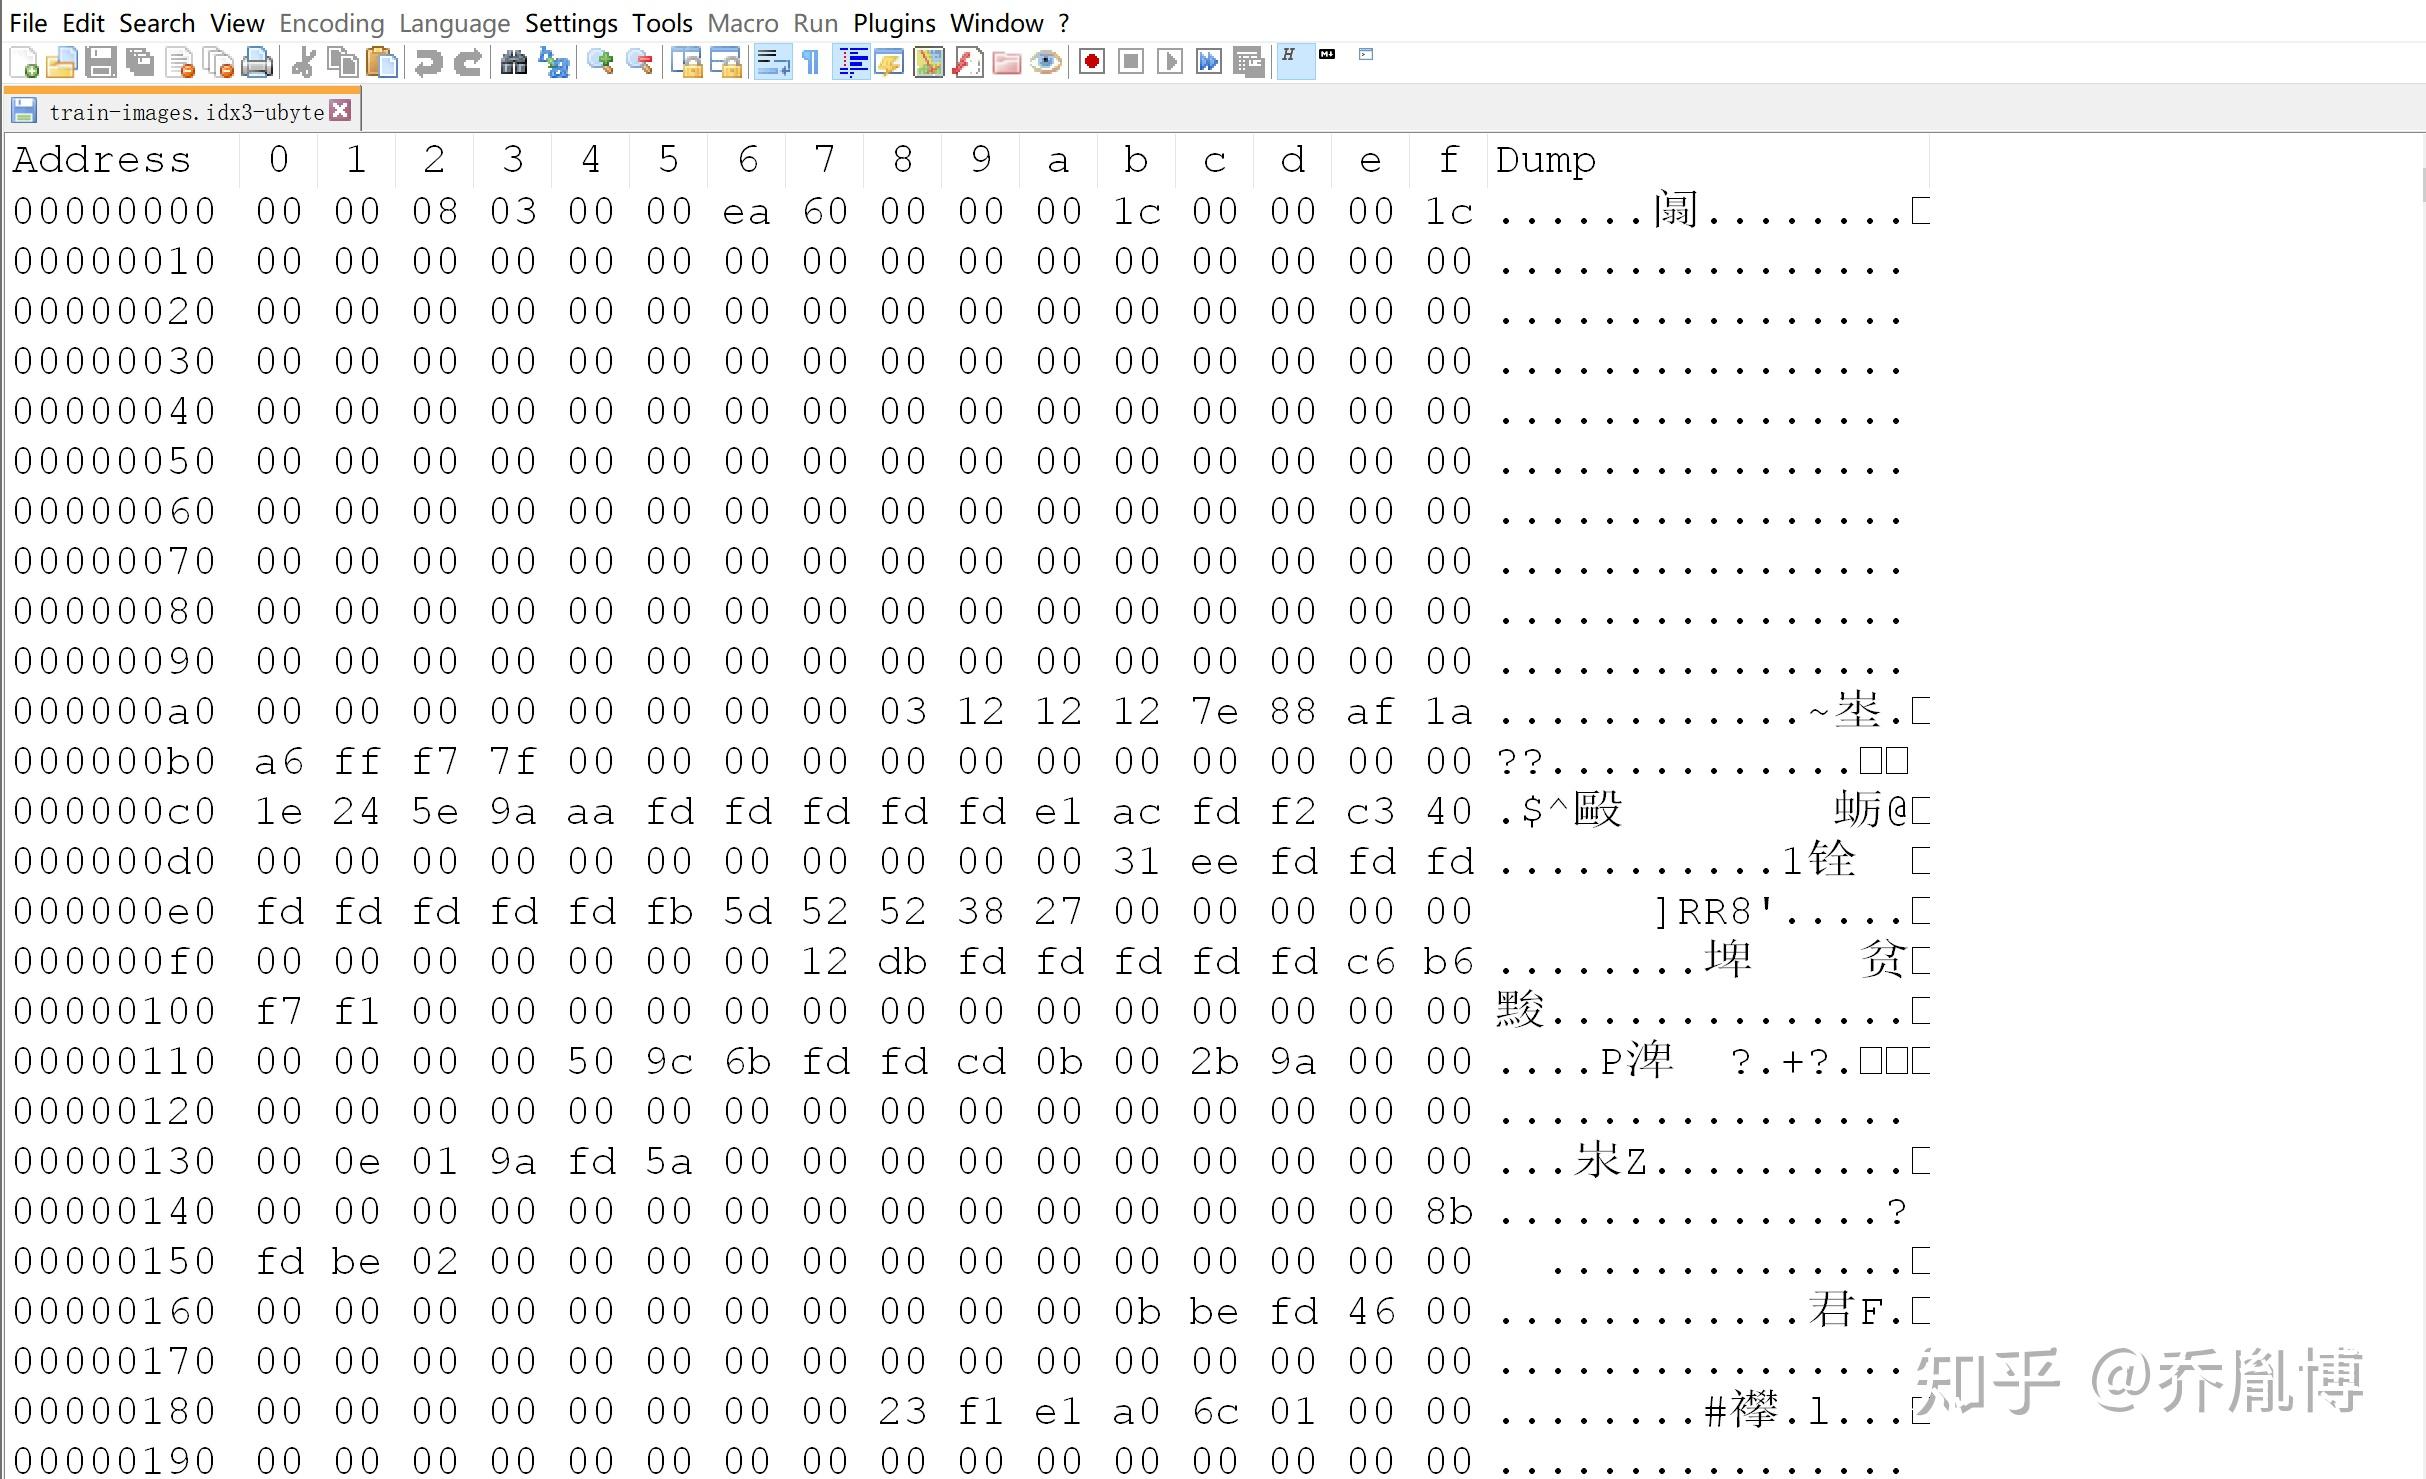Open the Search menu
The width and height of the screenshot is (2426, 1479).
click(x=157, y=23)
